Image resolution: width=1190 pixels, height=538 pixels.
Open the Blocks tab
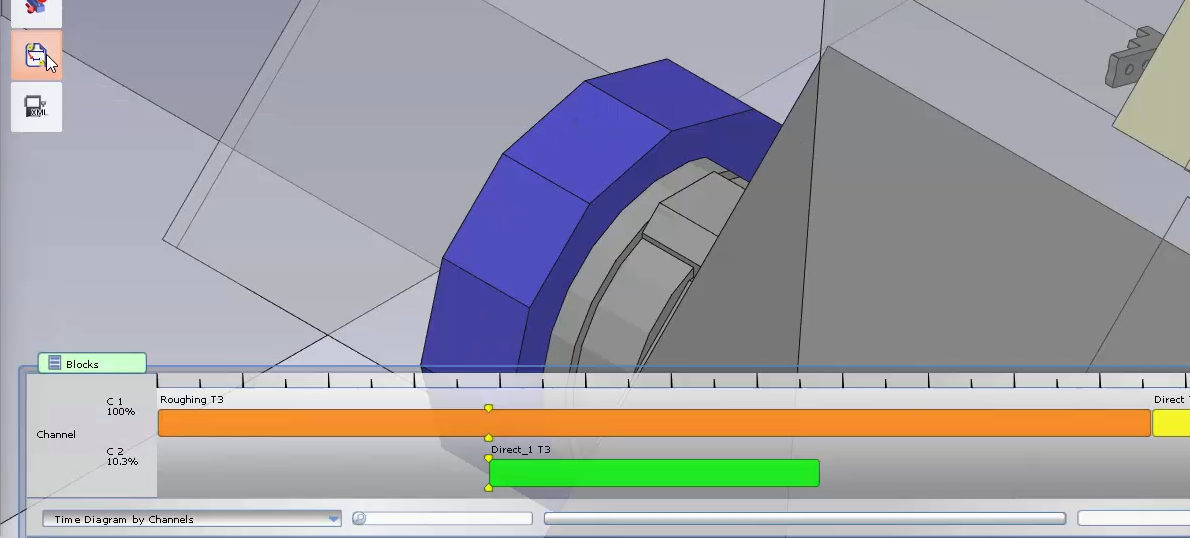pyautogui.click(x=92, y=364)
